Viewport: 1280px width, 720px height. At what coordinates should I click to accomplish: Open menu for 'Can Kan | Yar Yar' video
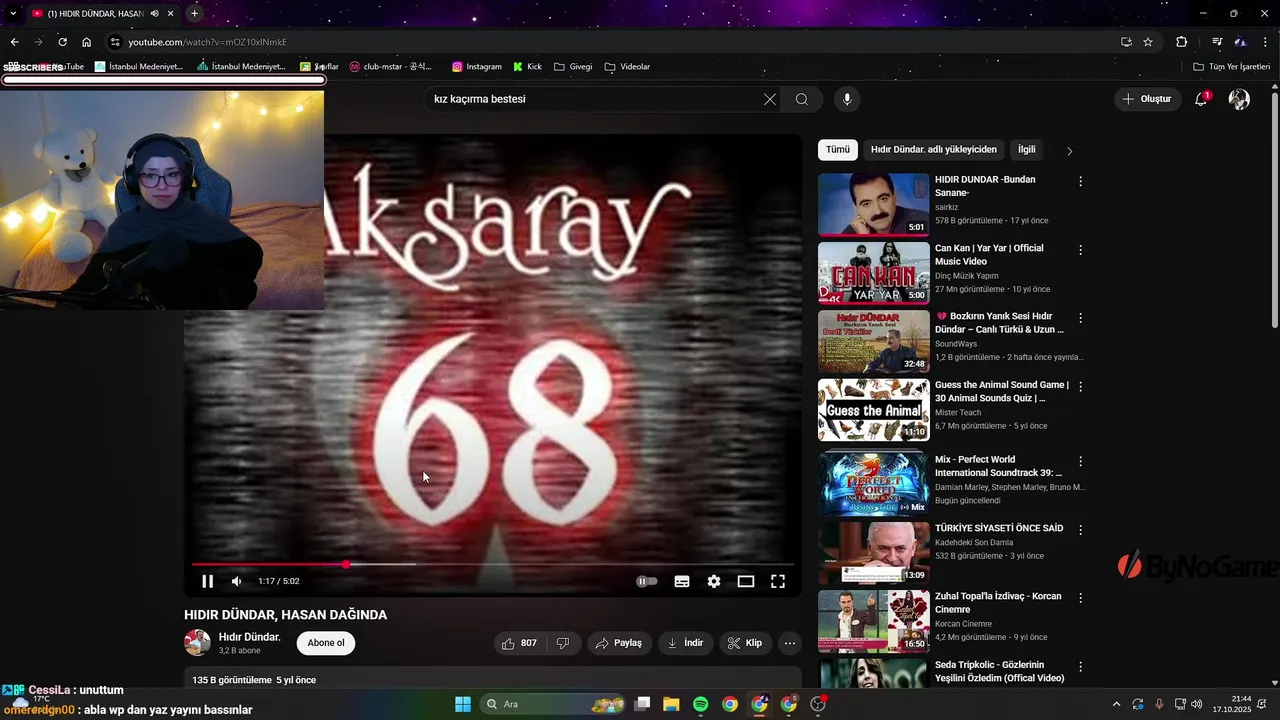point(1080,250)
